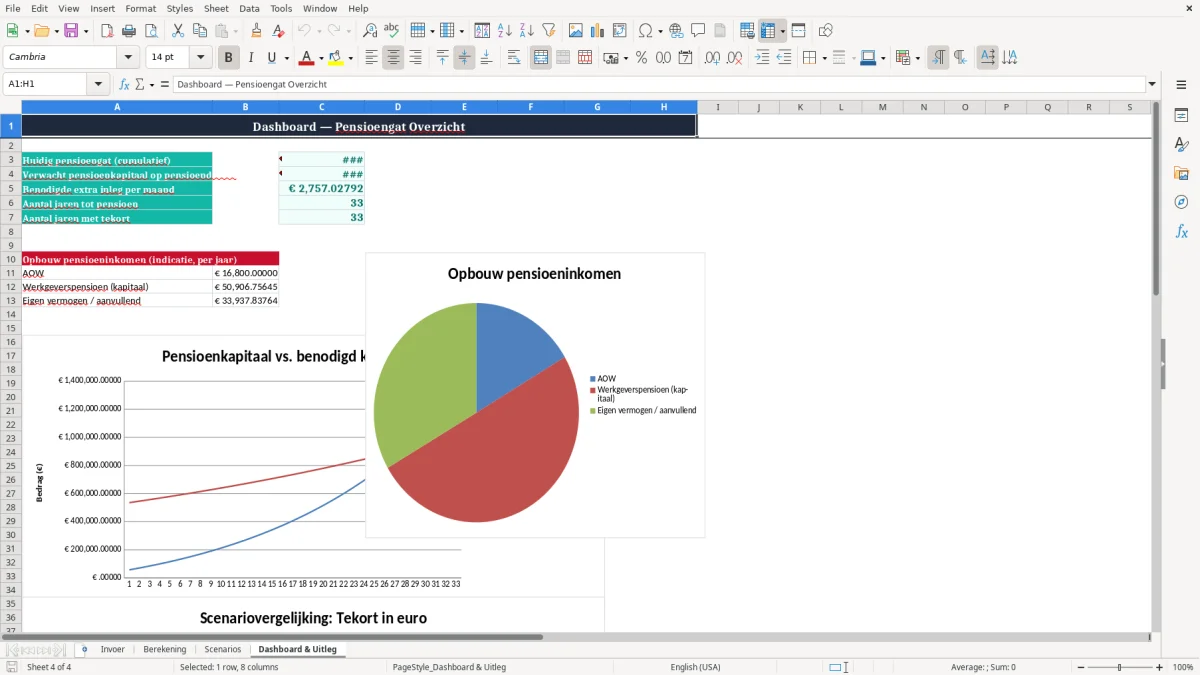
Task: Expand the borders dropdown arrow
Action: pos(823,58)
